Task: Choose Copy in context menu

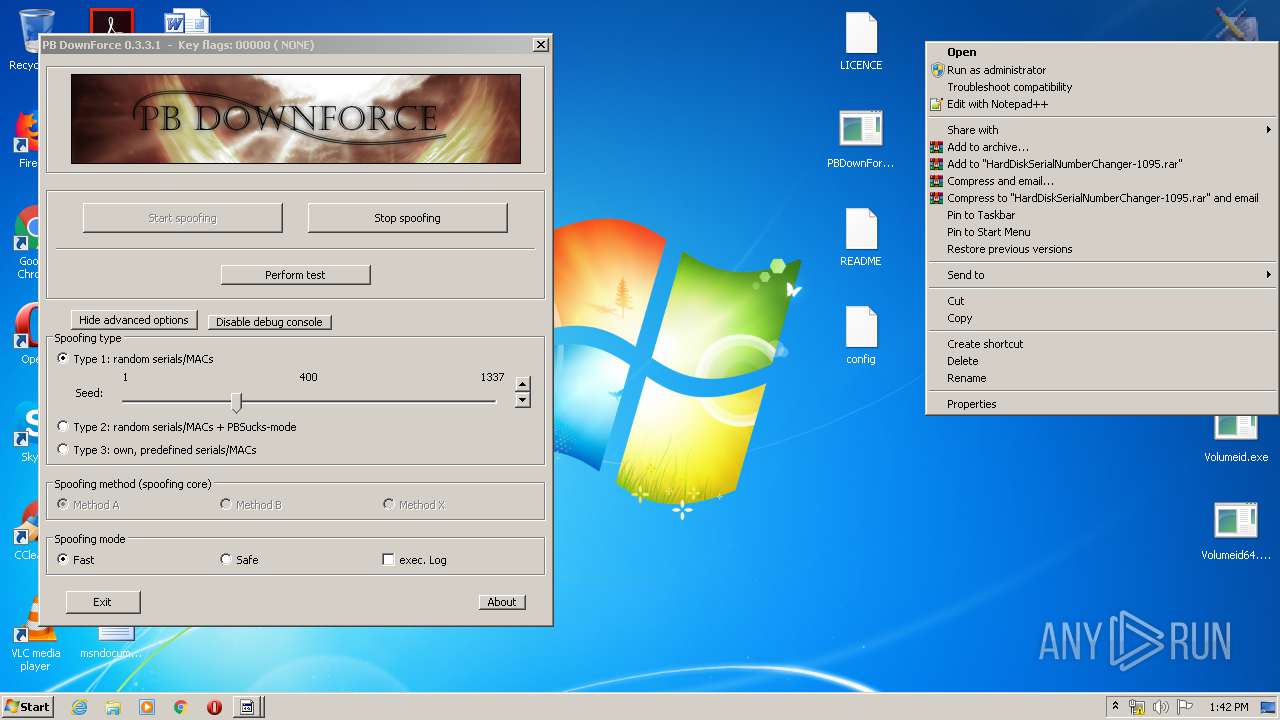Action: 1101,318
